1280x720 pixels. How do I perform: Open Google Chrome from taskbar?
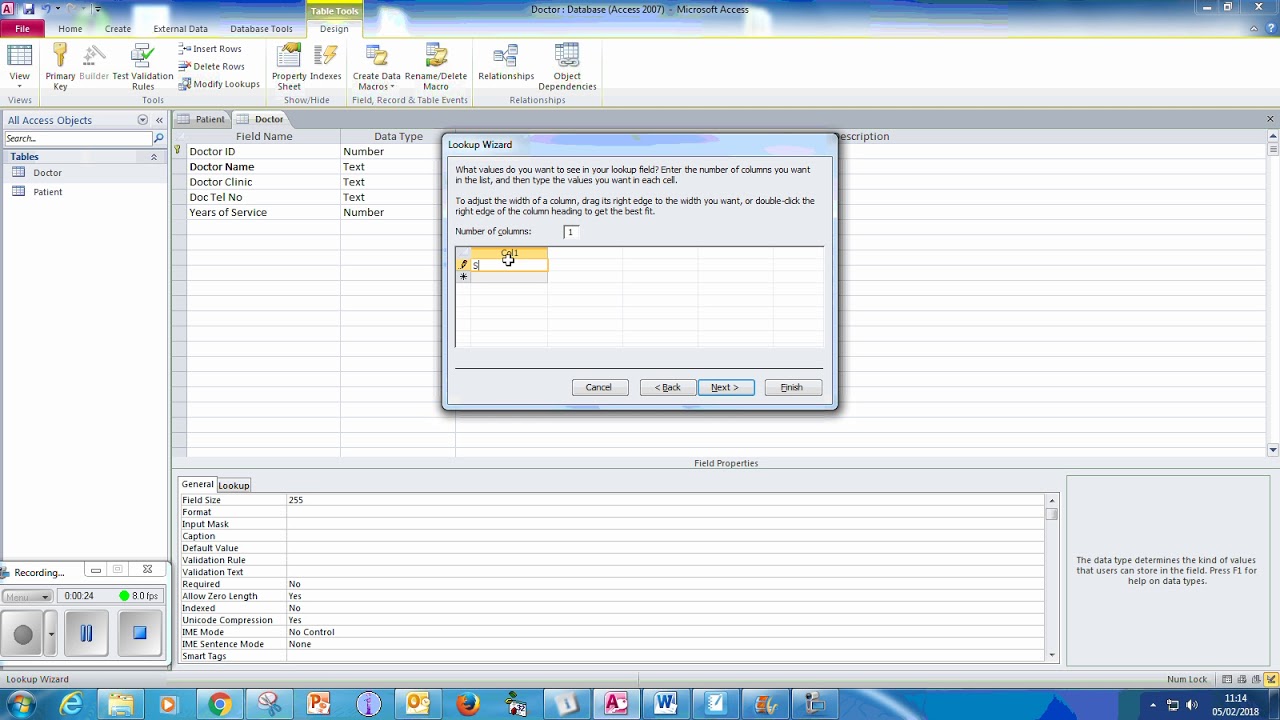coord(220,704)
